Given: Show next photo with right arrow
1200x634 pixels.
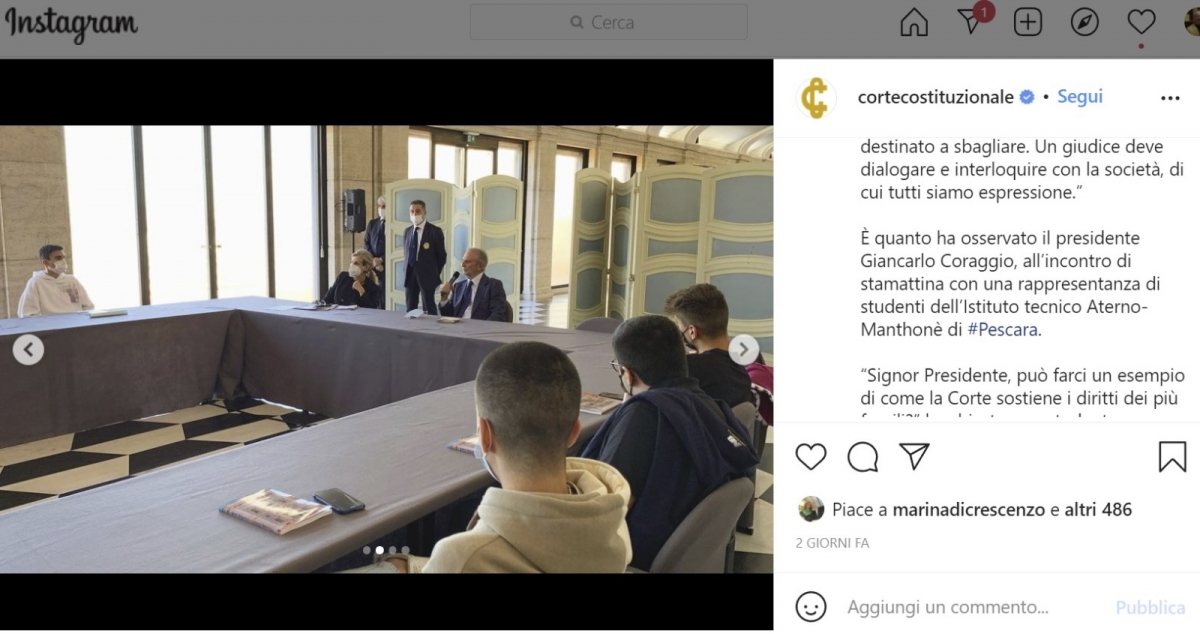Looking at the screenshot, I should point(743,350).
